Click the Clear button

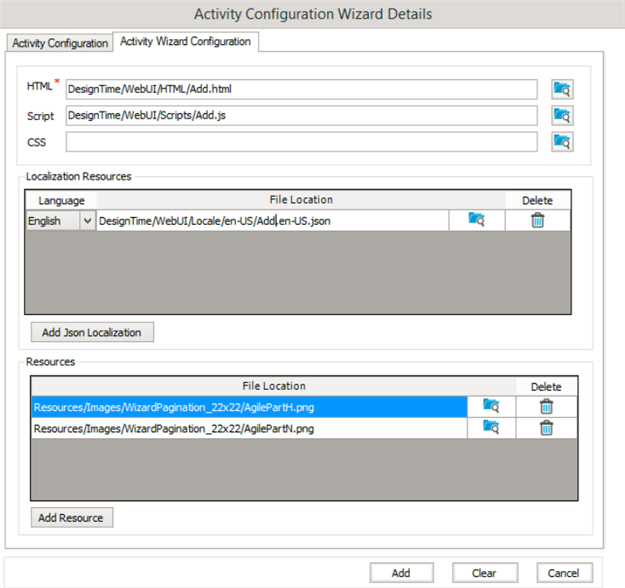485,573
